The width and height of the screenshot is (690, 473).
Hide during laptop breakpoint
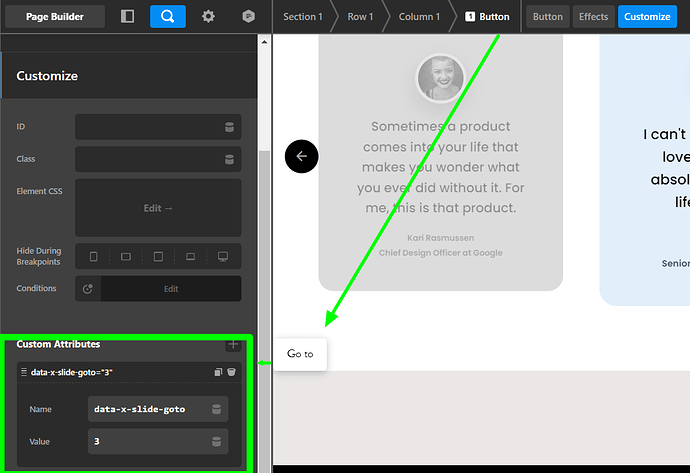pos(191,257)
